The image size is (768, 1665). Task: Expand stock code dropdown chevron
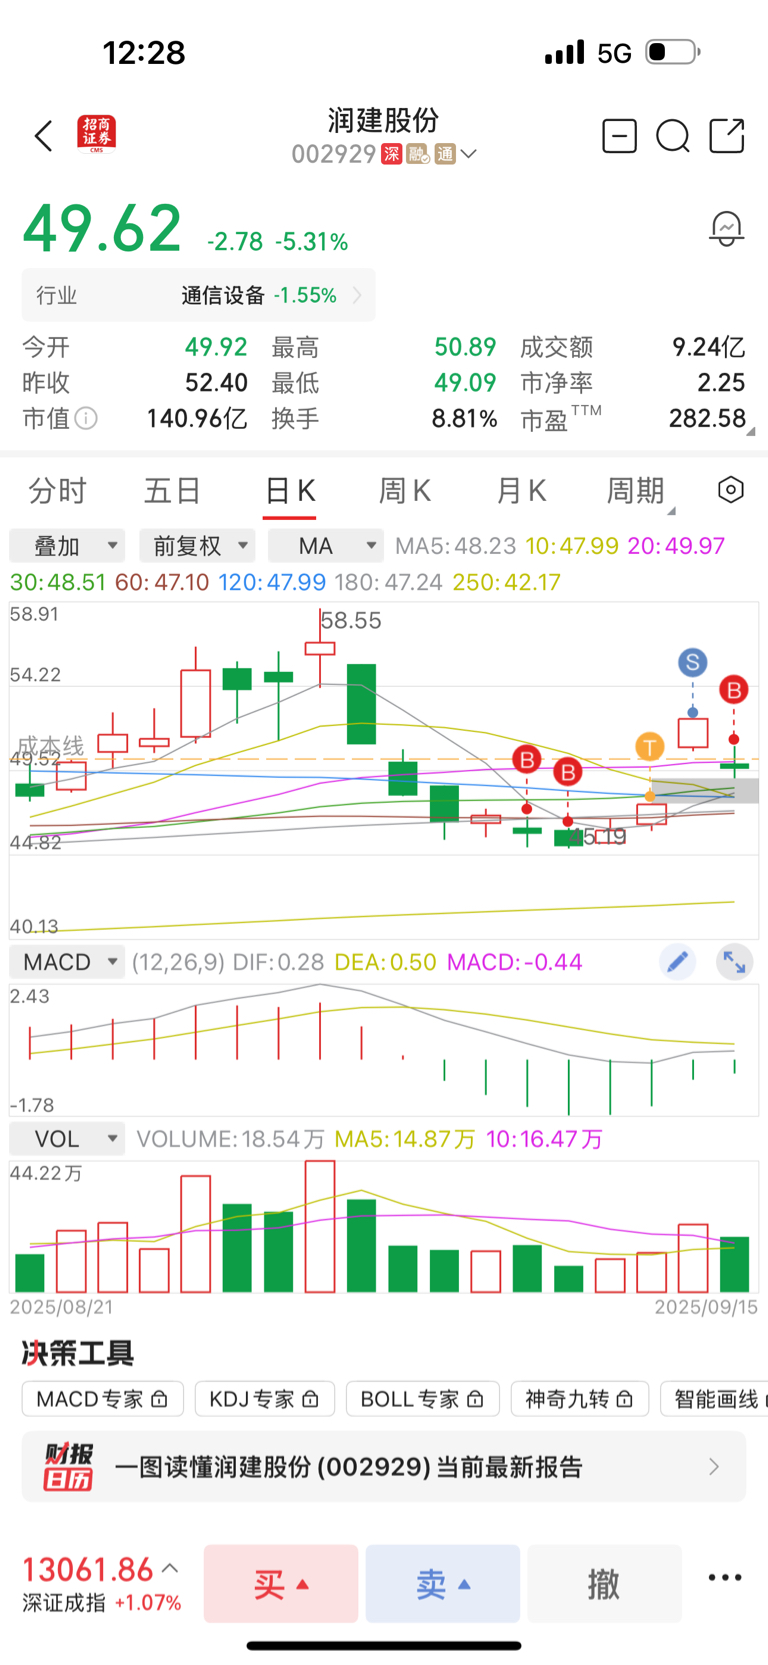coord(468,154)
